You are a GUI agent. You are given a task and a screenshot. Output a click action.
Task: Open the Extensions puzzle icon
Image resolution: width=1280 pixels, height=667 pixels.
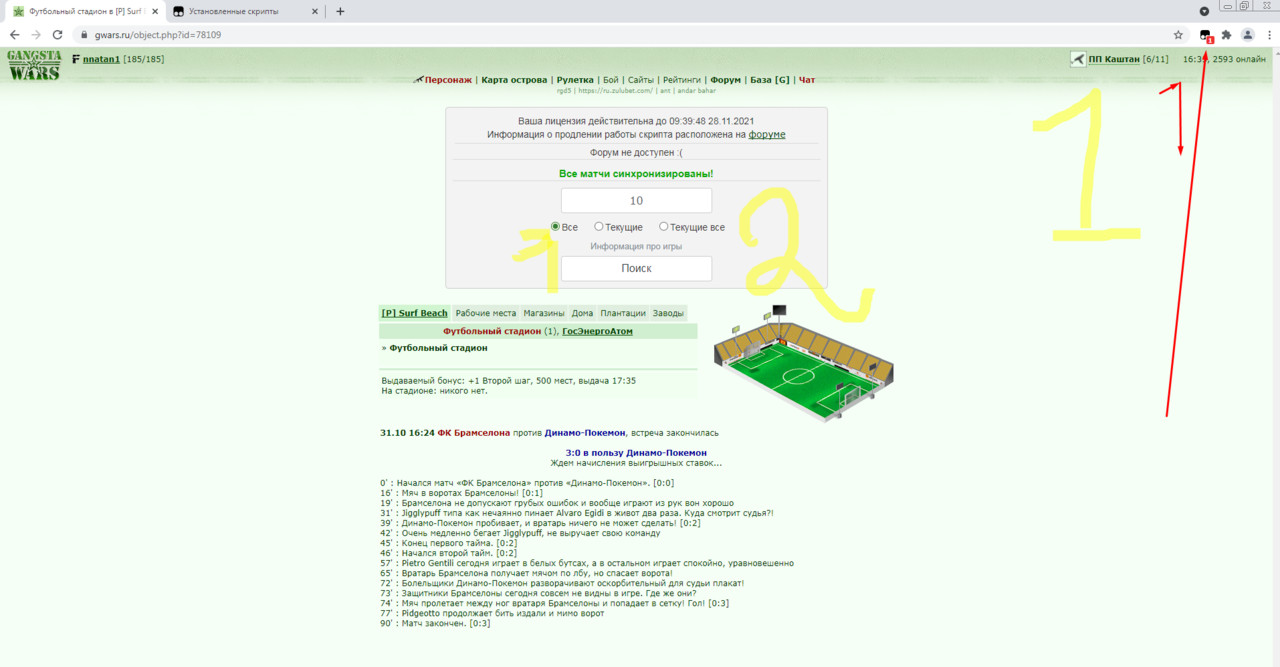[x=1226, y=34]
